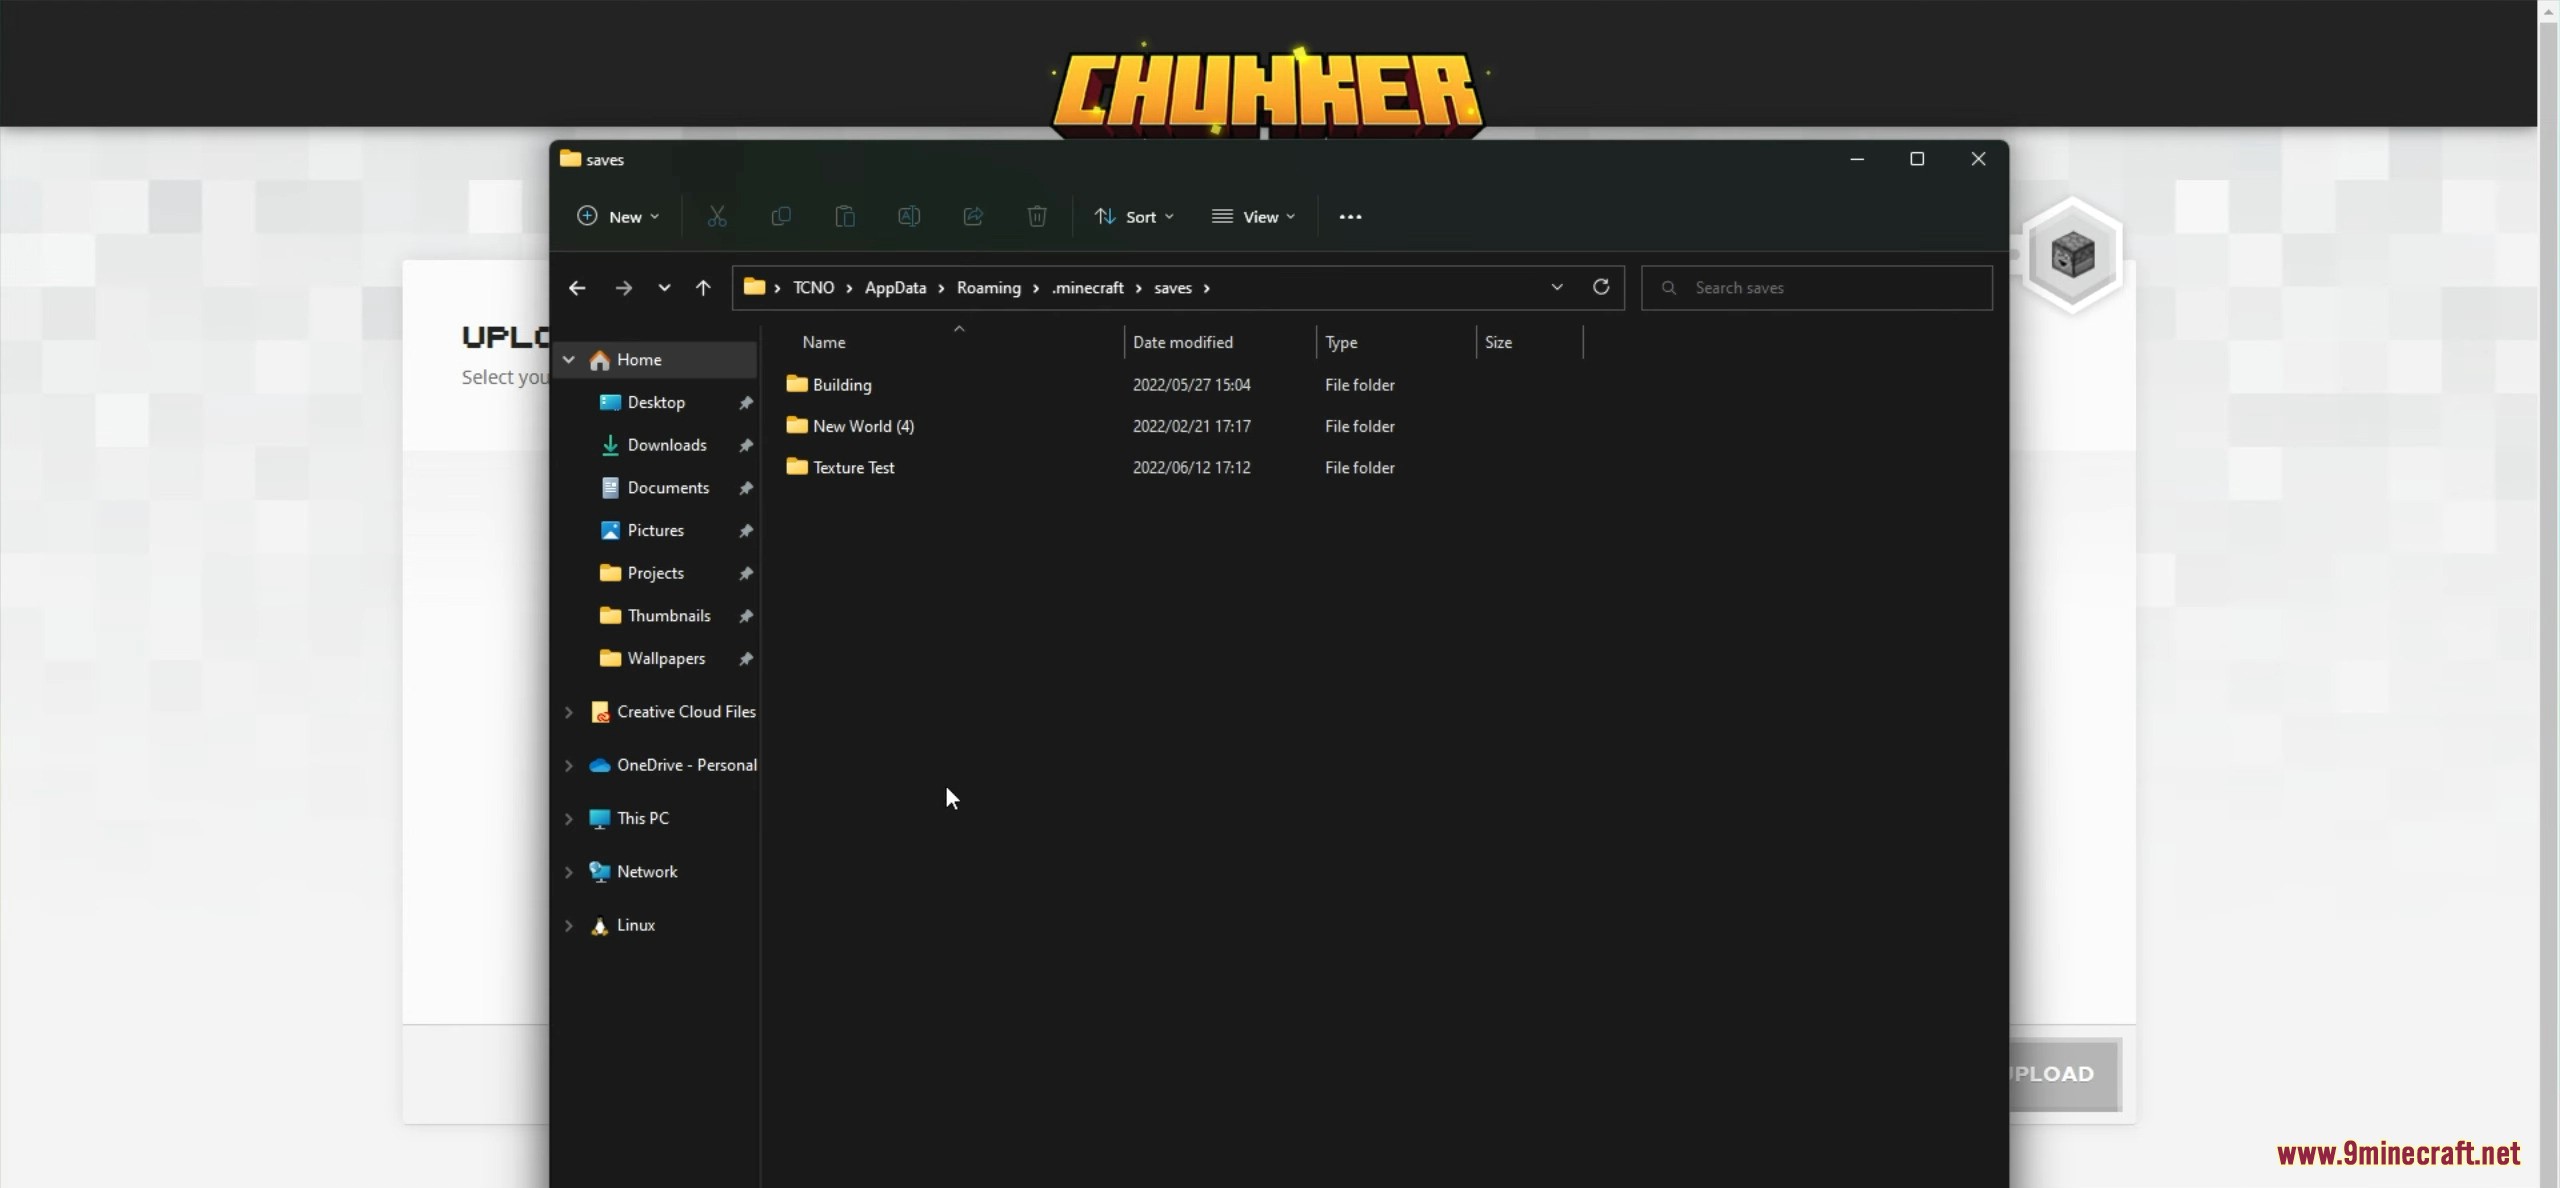Click the Chunker cube badge icon
This screenshot has width=2560, height=1188.
(x=2072, y=255)
